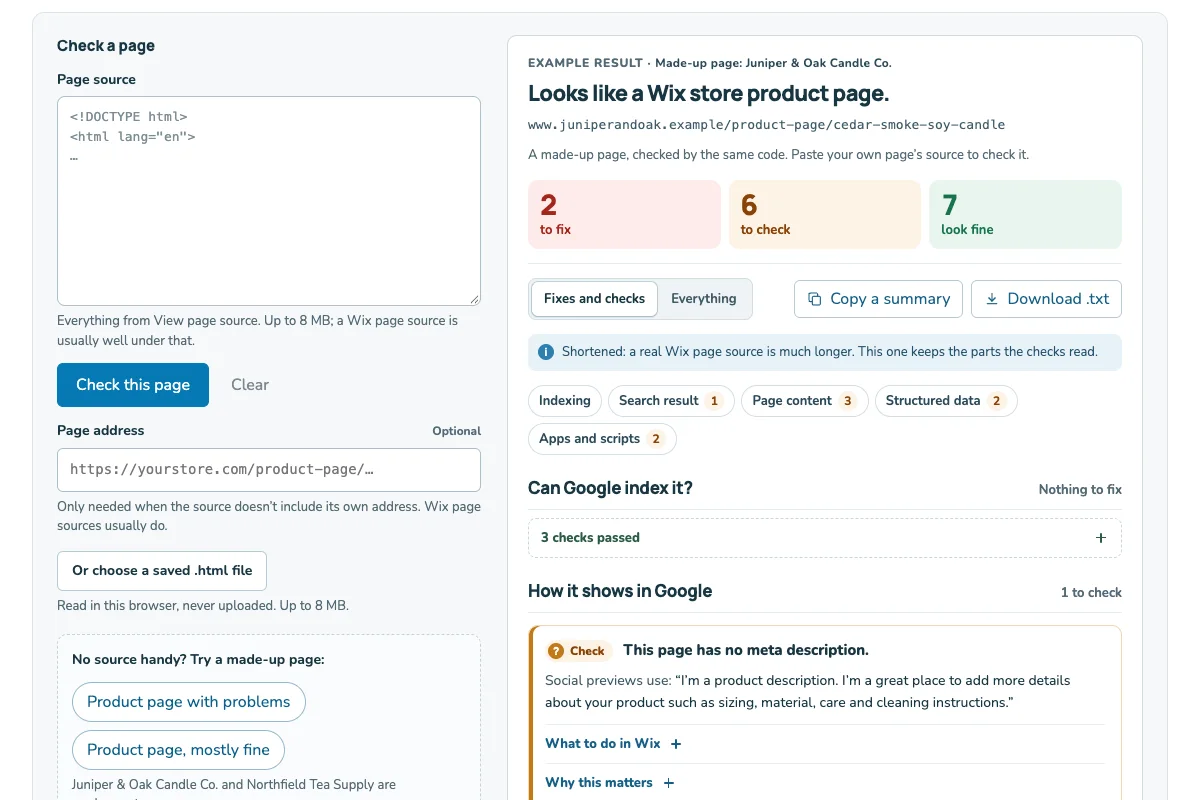
Task: Click the Optional label by Page address
Action: pos(457,431)
